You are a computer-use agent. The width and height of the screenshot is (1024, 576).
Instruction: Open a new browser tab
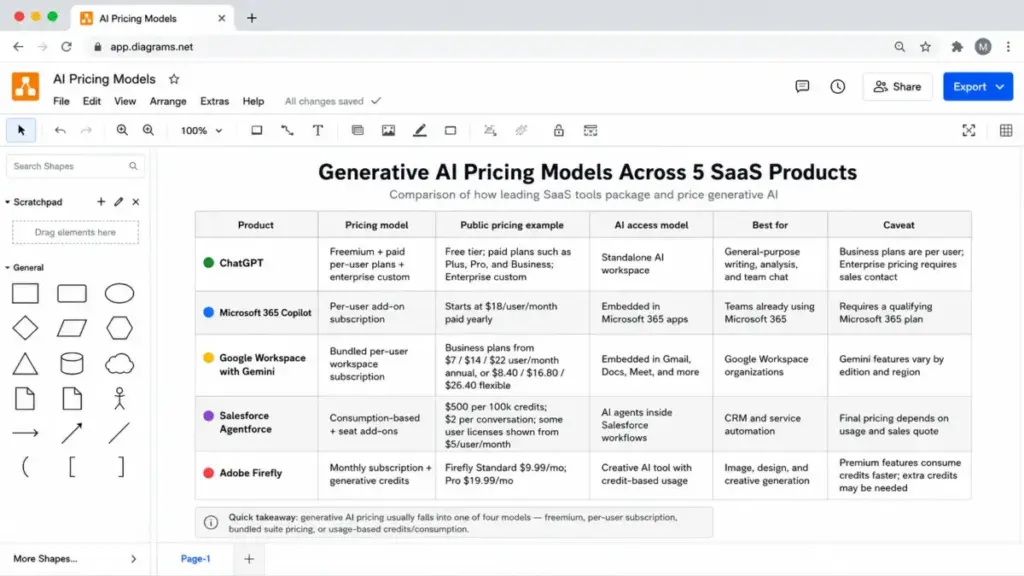252,18
